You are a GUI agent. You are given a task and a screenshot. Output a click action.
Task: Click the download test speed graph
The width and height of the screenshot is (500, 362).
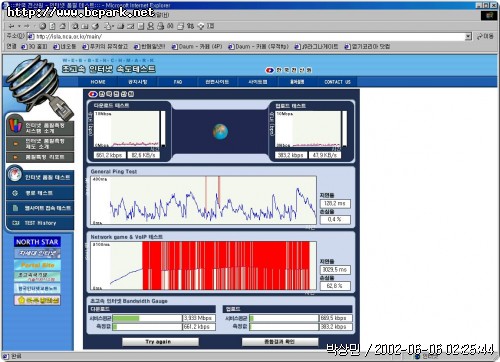[x=127, y=129]
